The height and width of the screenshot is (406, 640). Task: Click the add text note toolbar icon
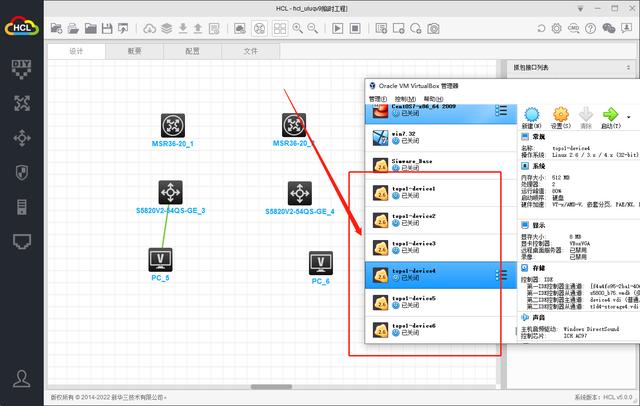(x=381, y=29)
